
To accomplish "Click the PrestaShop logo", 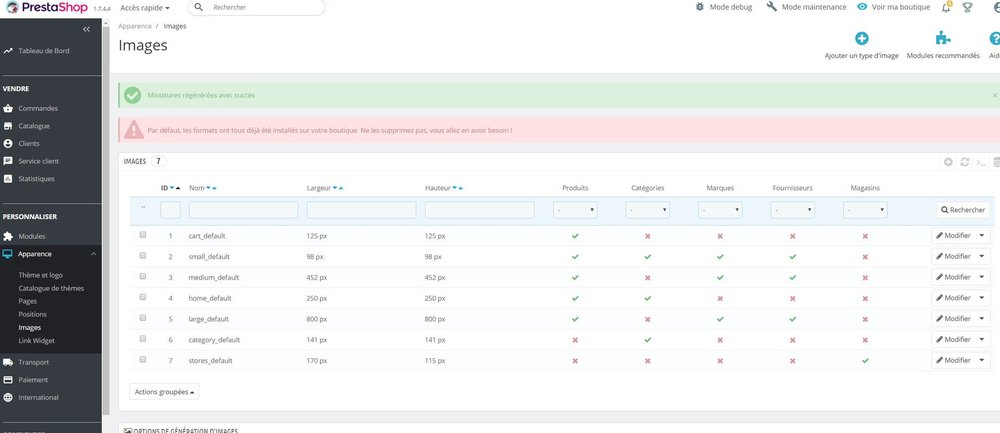I will tap(46, 7).
